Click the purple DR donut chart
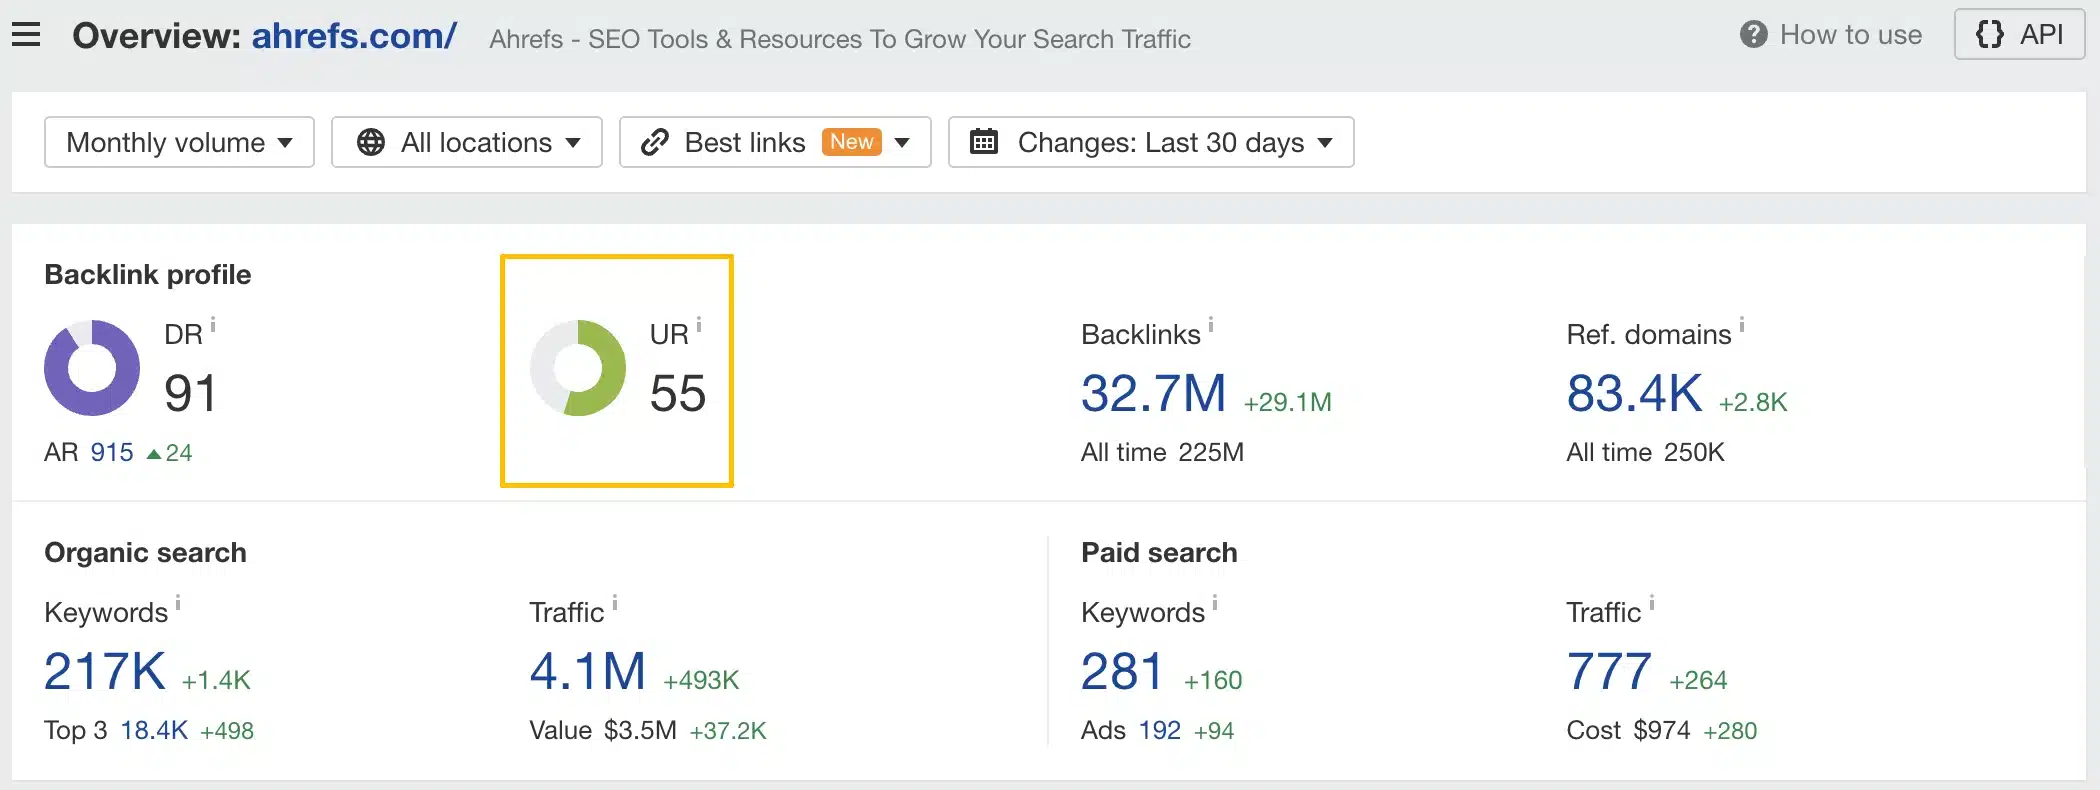The image size is (2100, 790). [92, 368]
